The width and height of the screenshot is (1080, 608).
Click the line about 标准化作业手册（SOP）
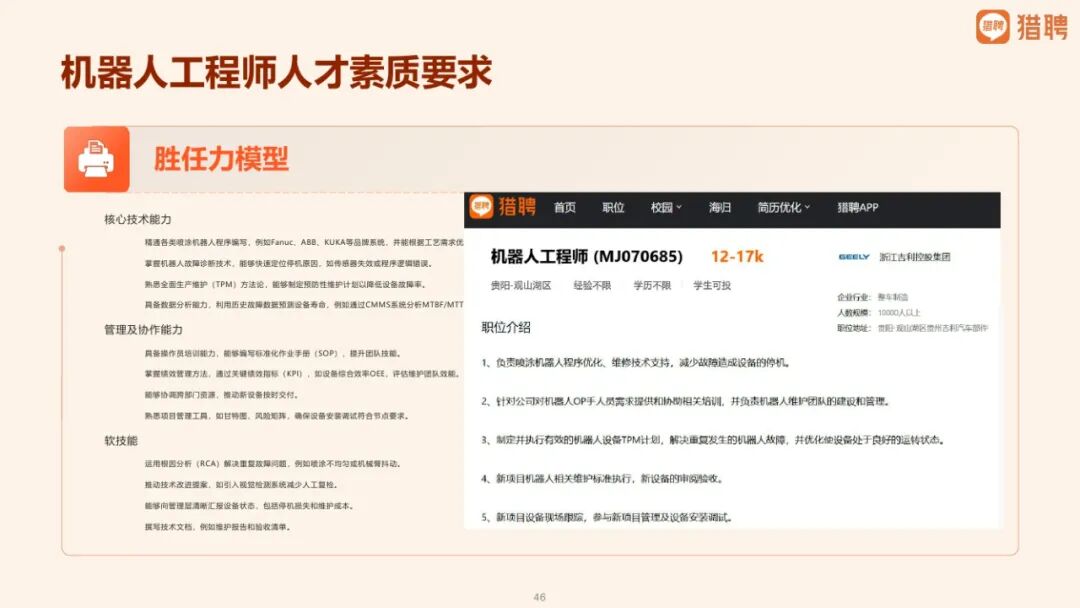(x=273, y=353)
